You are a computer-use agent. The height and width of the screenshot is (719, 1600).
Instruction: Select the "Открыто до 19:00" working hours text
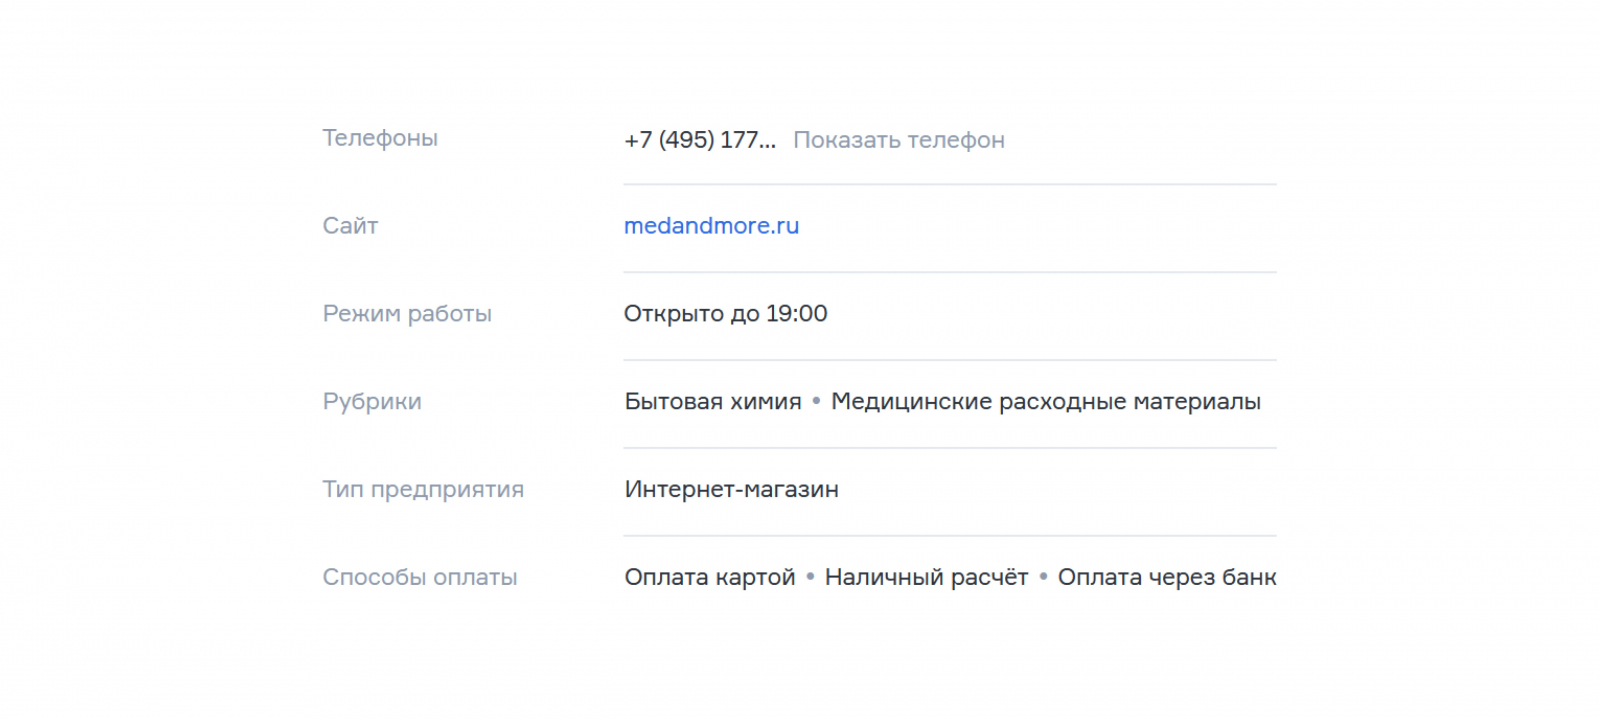coord(725,314)
